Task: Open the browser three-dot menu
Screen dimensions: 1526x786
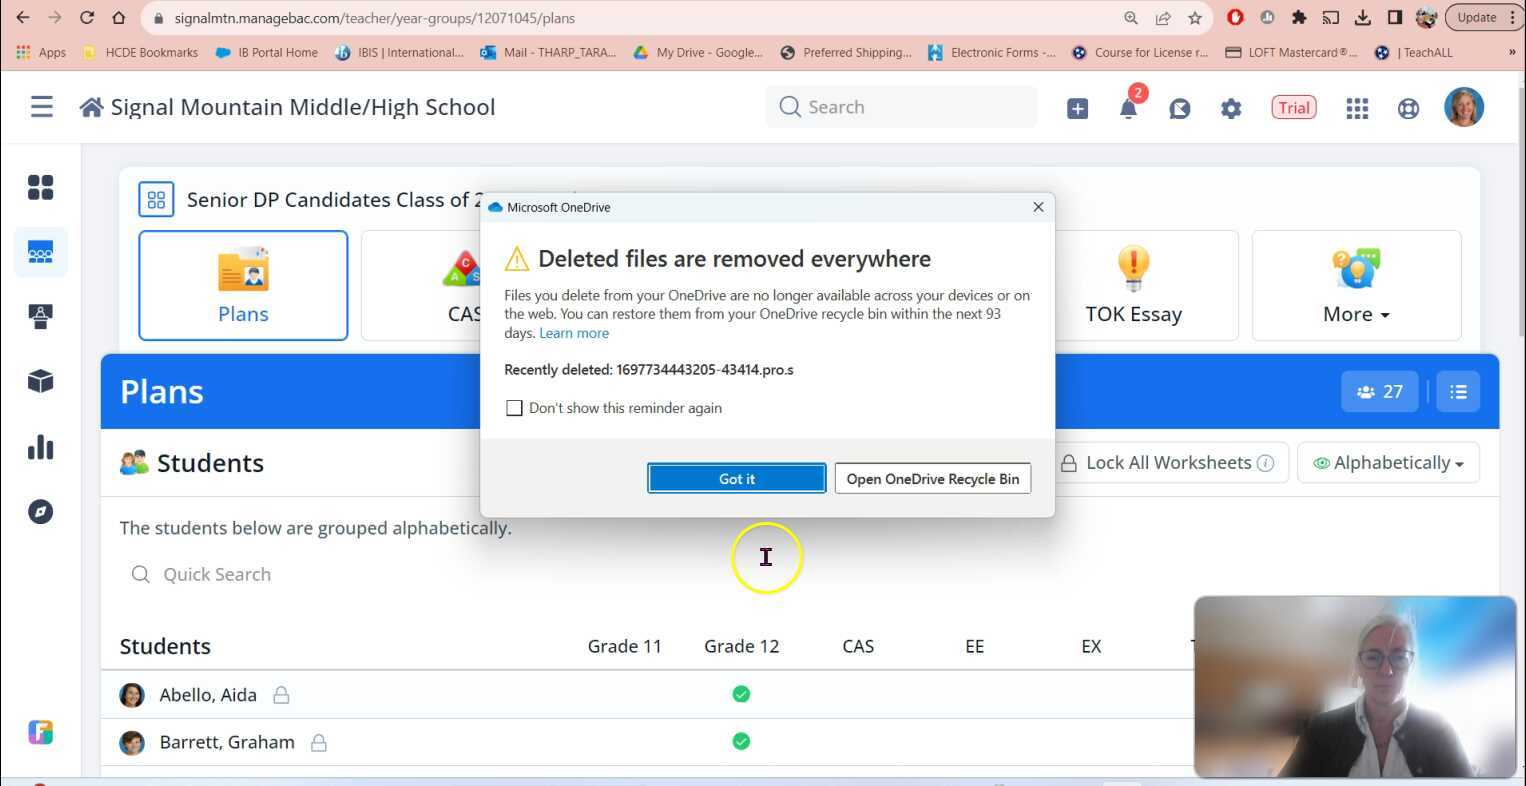Action: pos(1513,18)
